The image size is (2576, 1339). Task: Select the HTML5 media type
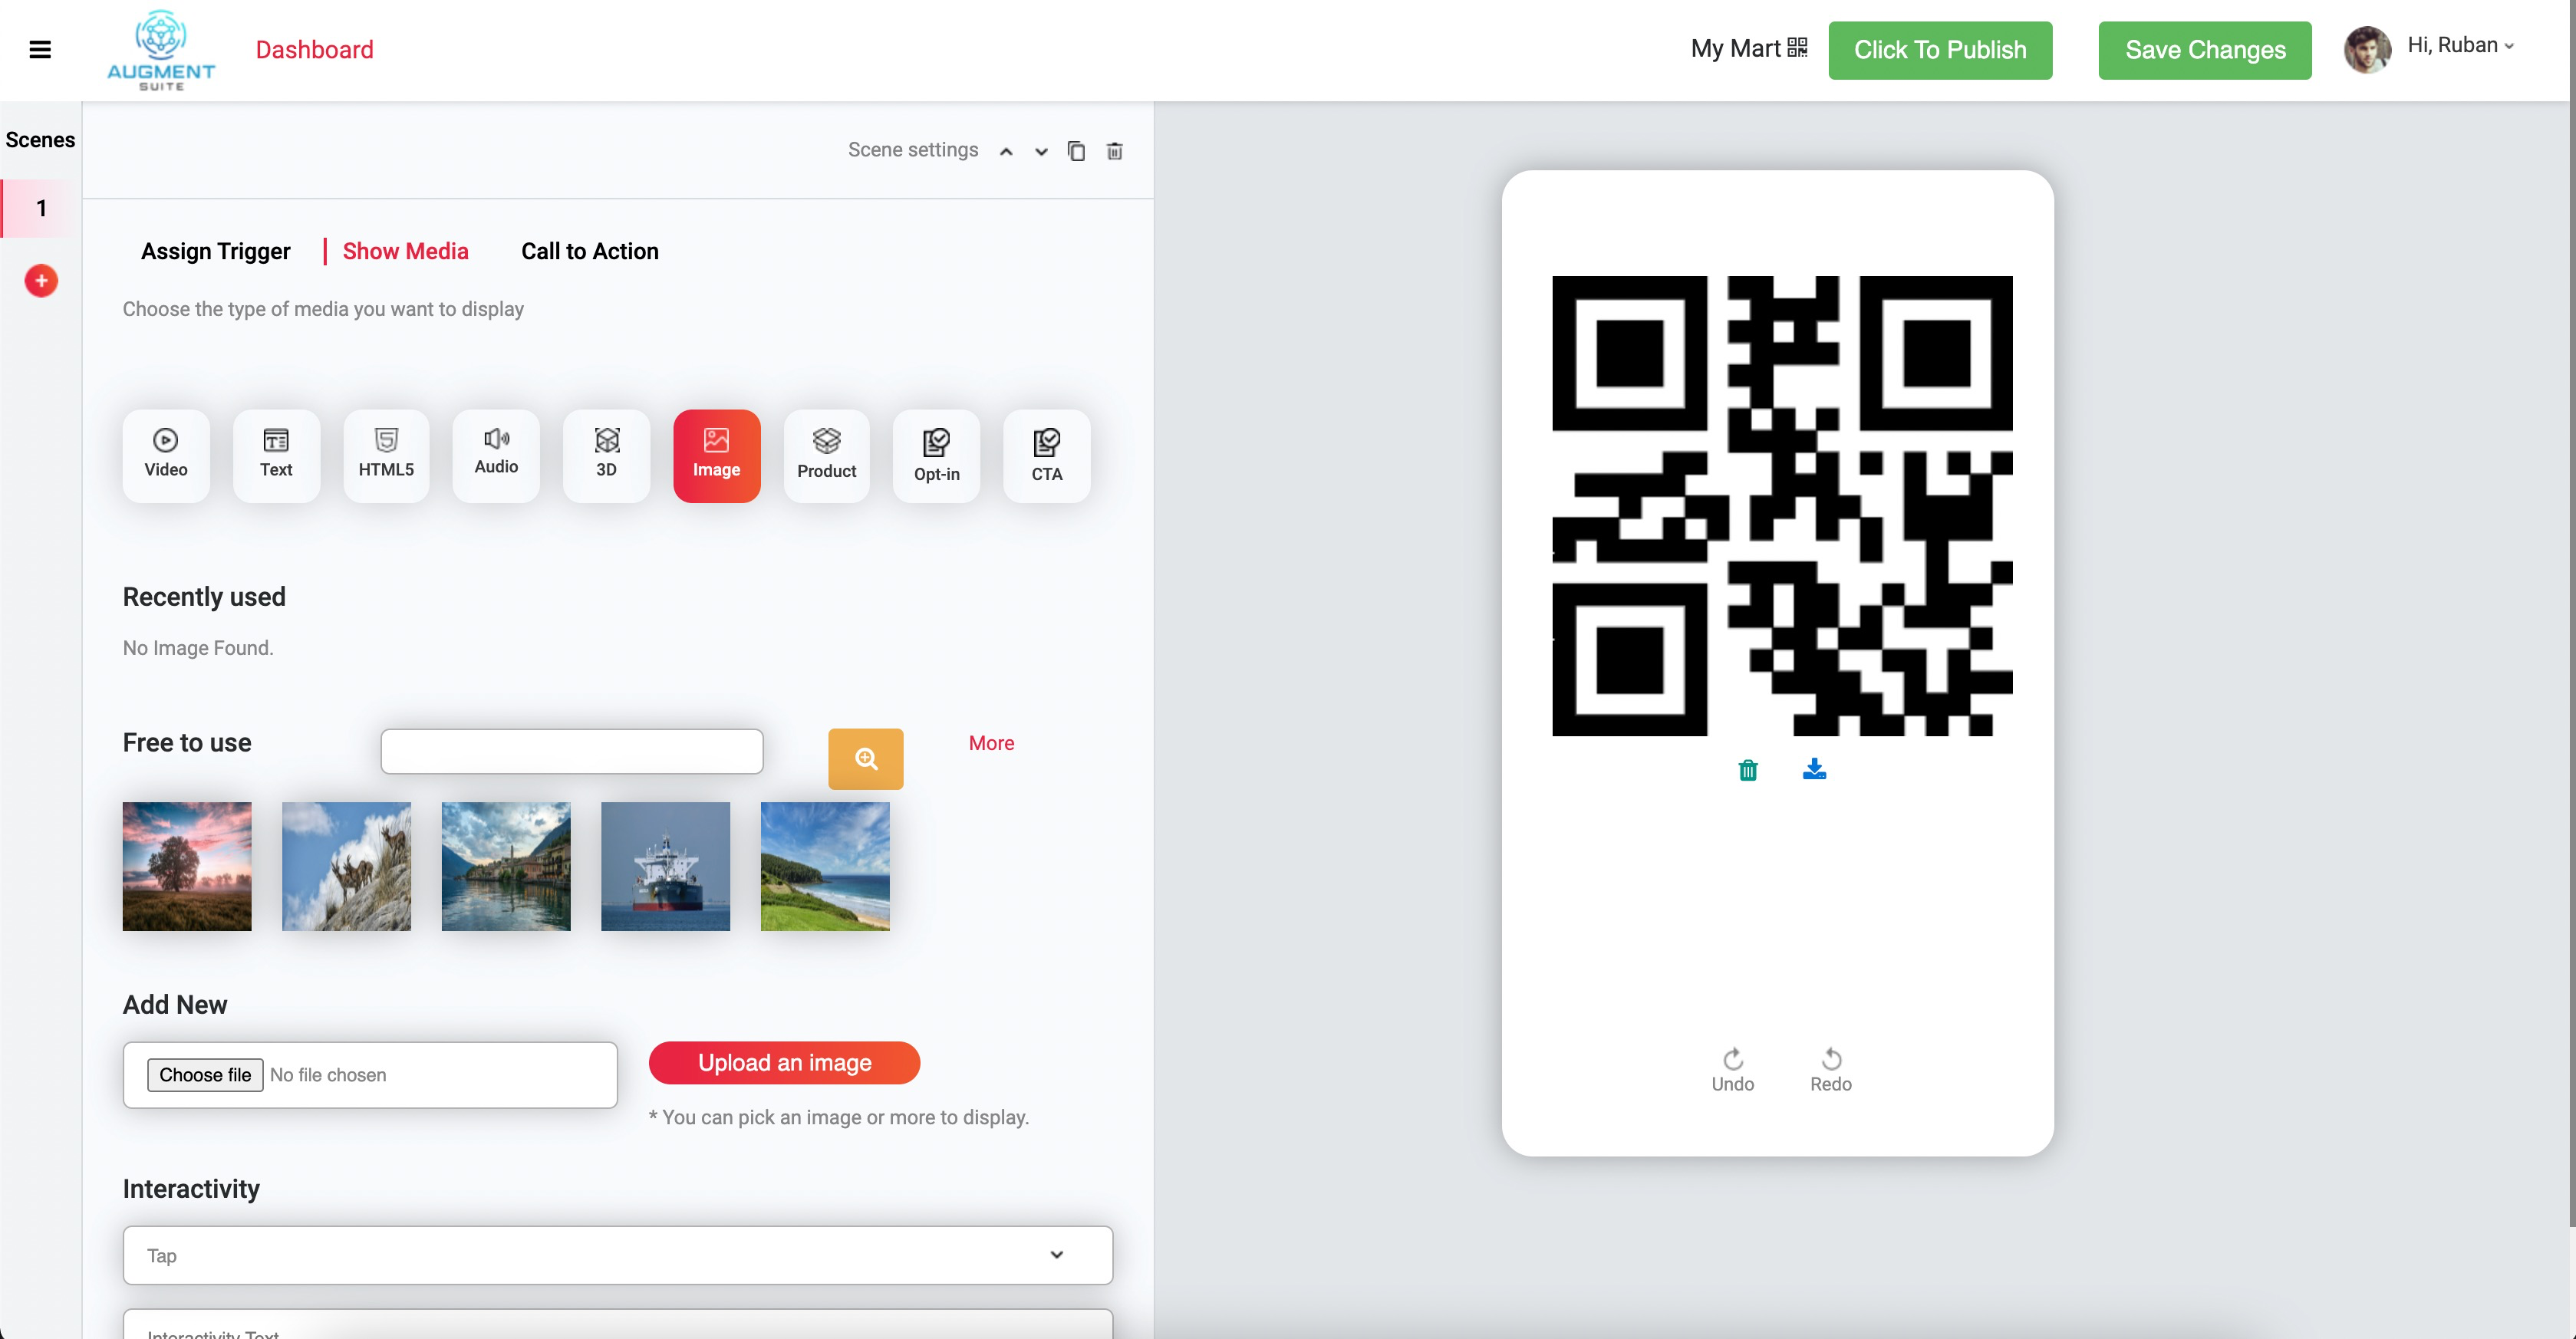click(x=386, y=455)
